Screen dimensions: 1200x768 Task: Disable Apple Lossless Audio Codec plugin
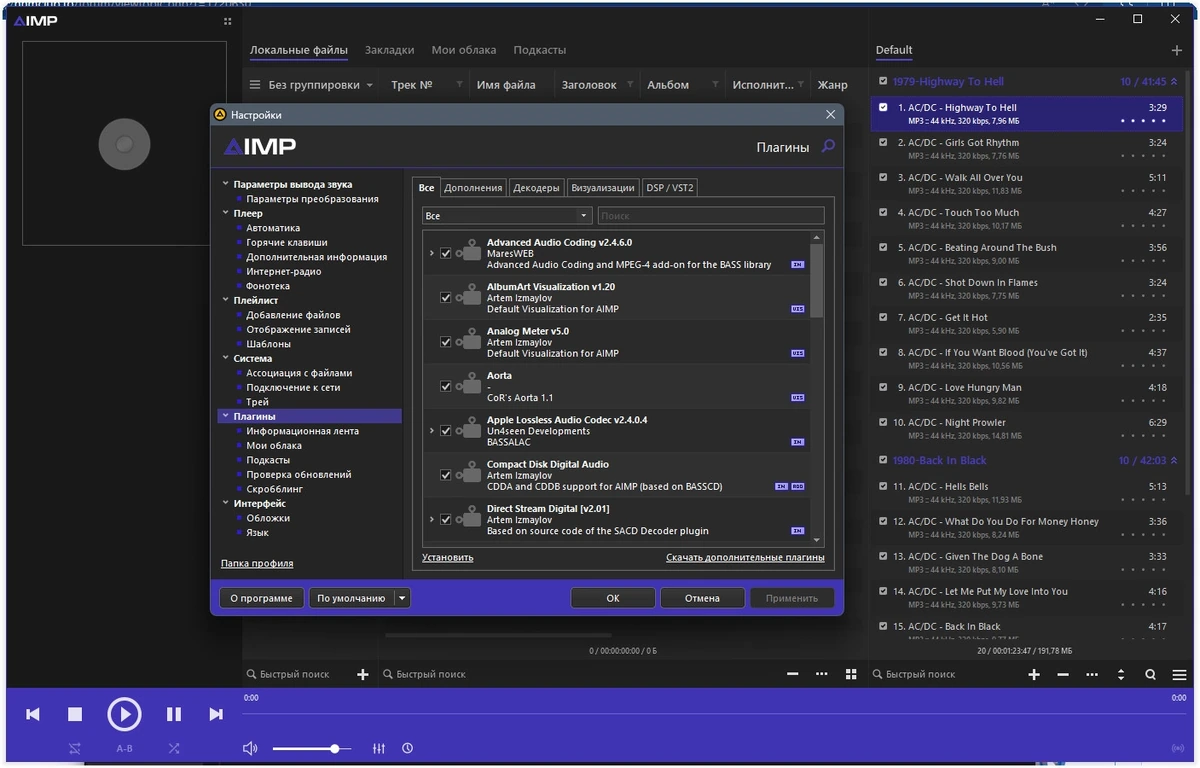(x=446, y=431)
